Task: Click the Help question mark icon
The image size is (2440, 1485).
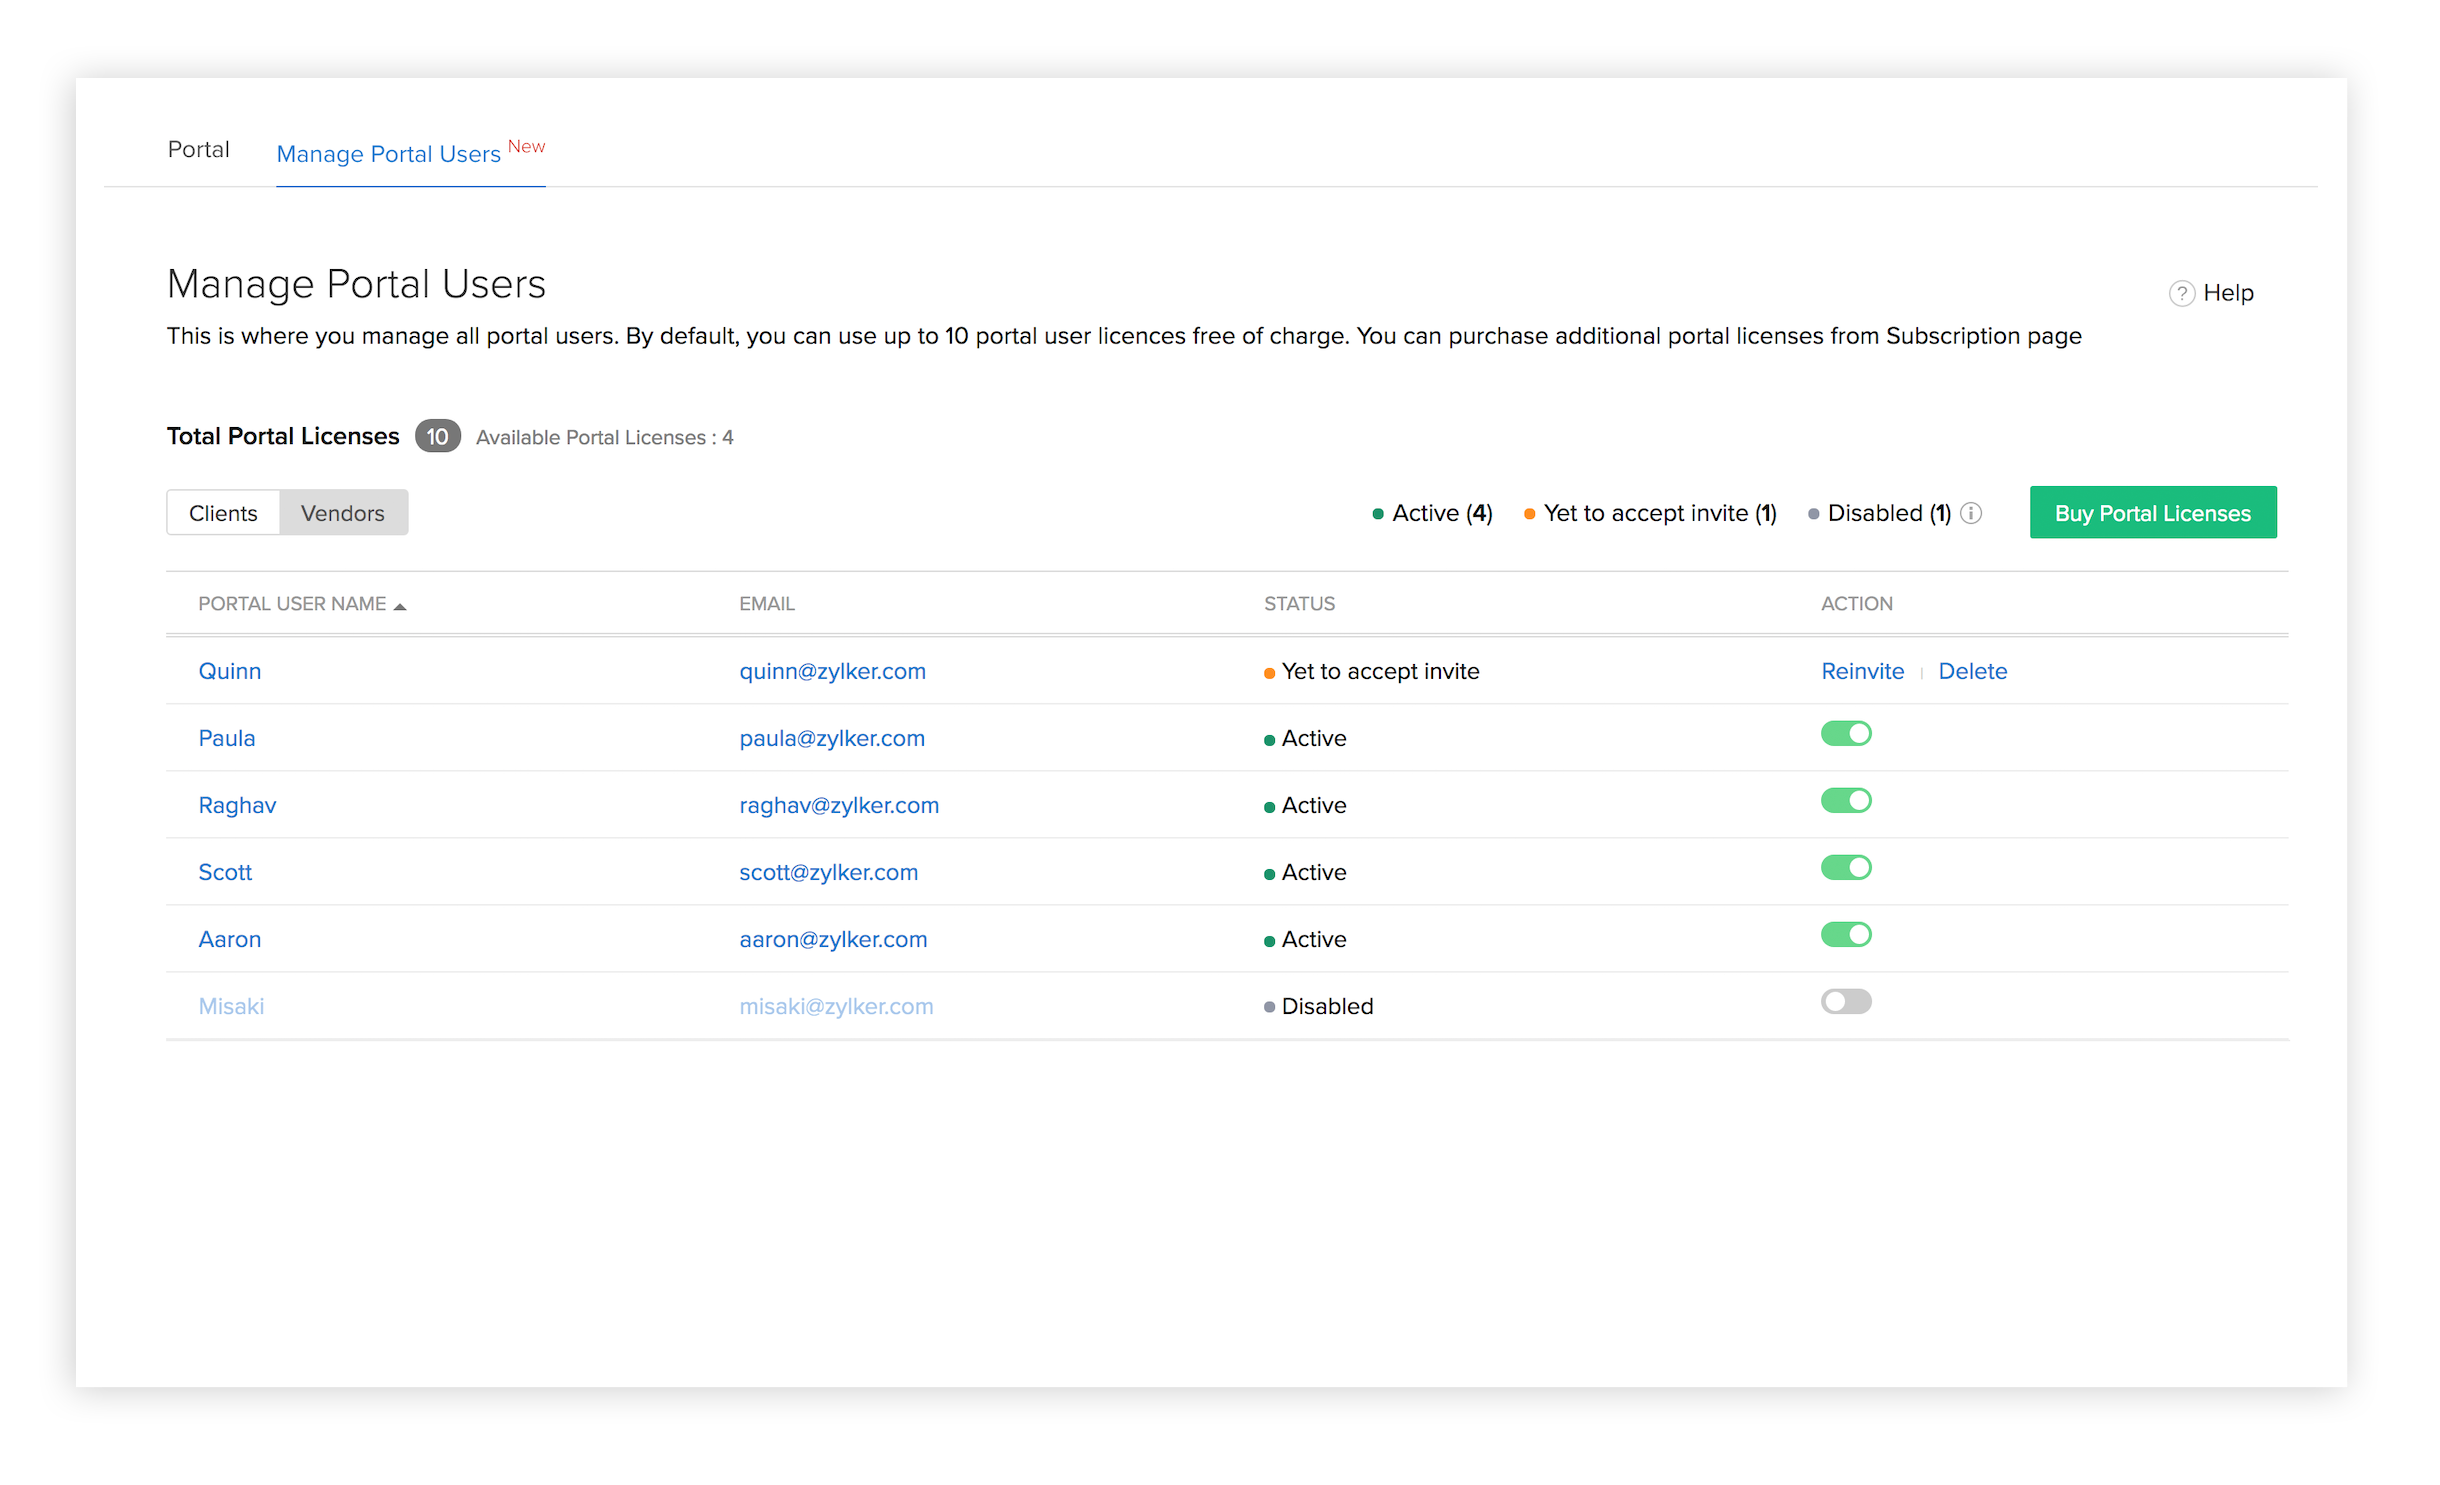Action: click(2181, 293)
